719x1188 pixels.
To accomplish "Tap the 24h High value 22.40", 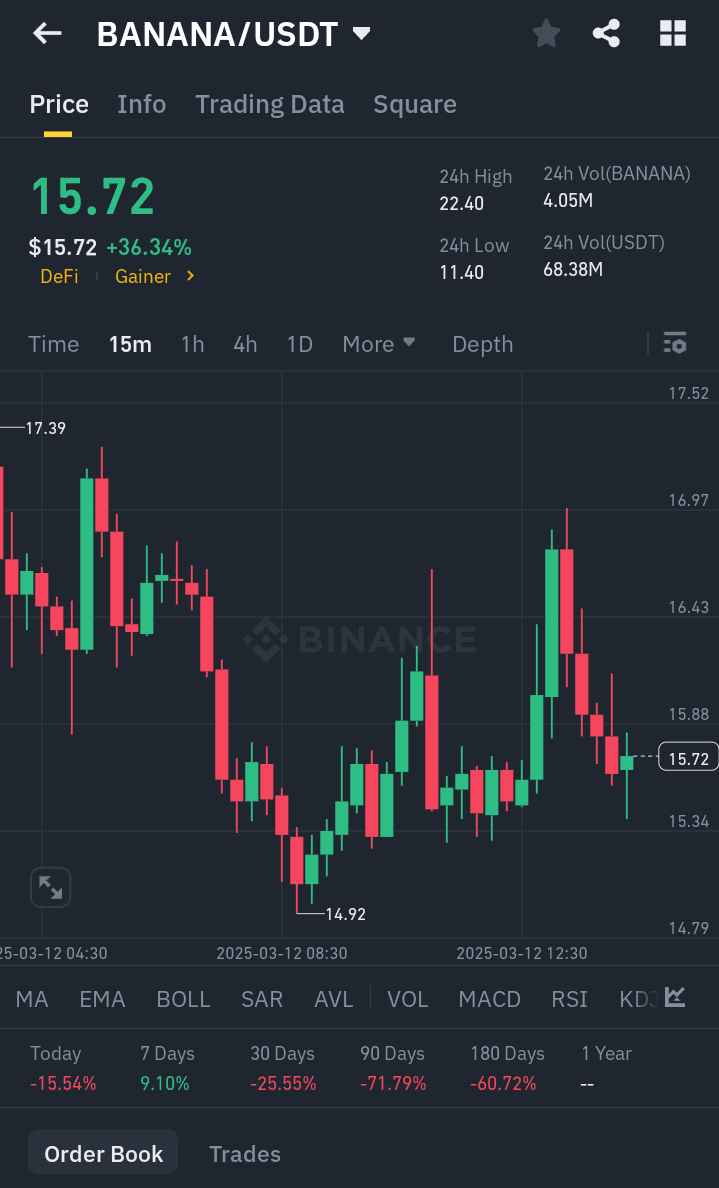I will point(461,203).
